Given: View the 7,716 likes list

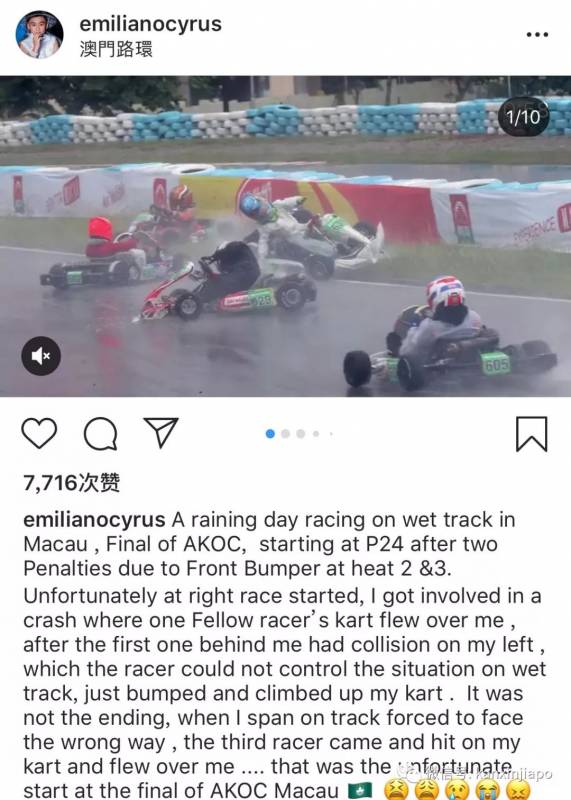Looking at the screenshot, I should click(71, 483).
